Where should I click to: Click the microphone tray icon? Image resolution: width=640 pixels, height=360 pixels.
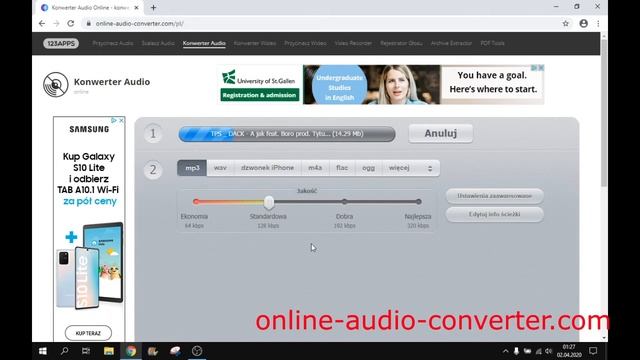tap(516, 351)
